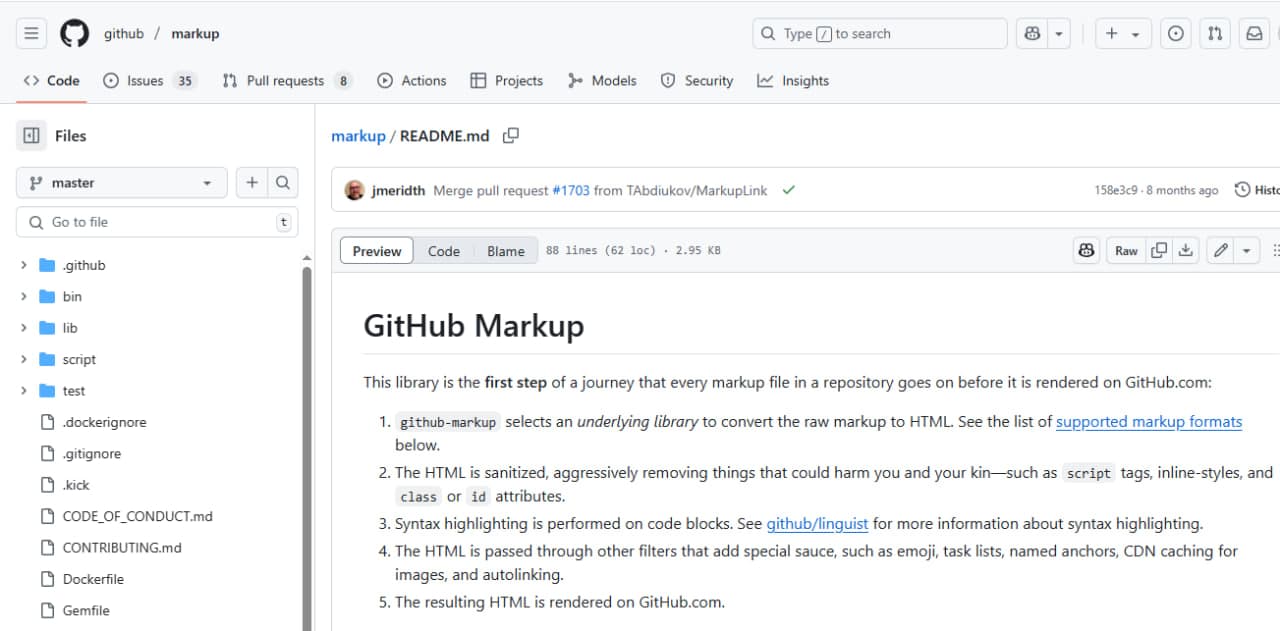Image resolution: width=1280 pixels, height=631 pixels.
Task: Download the raw file icon
Action: click(1186, 250)
